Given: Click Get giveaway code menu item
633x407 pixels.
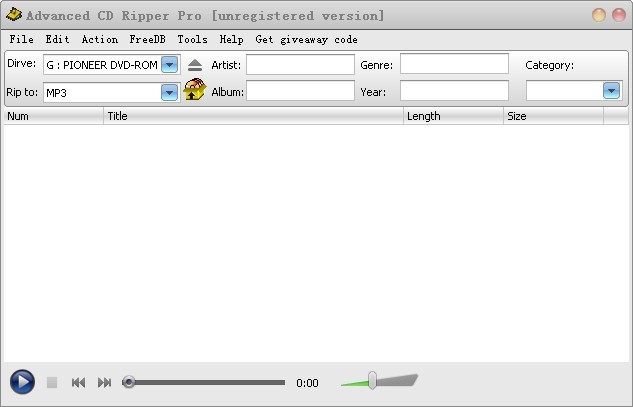Looking at the screenshot, I should click(306, 39).
